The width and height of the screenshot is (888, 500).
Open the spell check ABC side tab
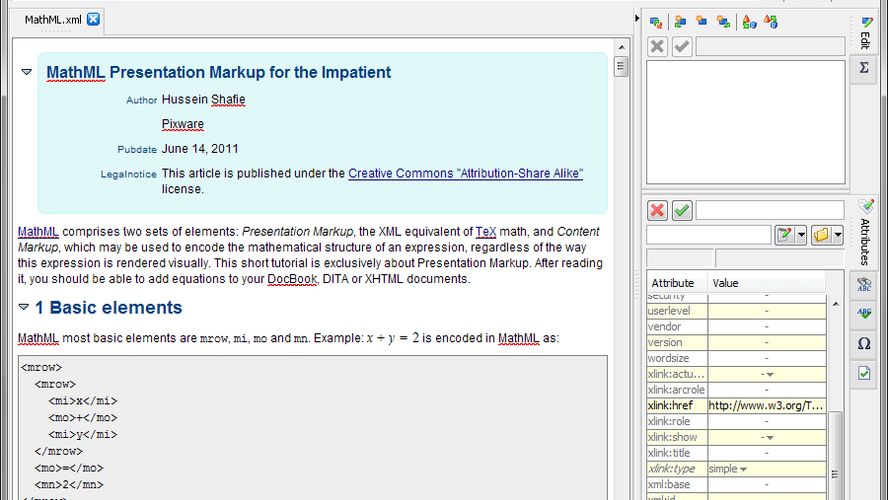point(864,313)
